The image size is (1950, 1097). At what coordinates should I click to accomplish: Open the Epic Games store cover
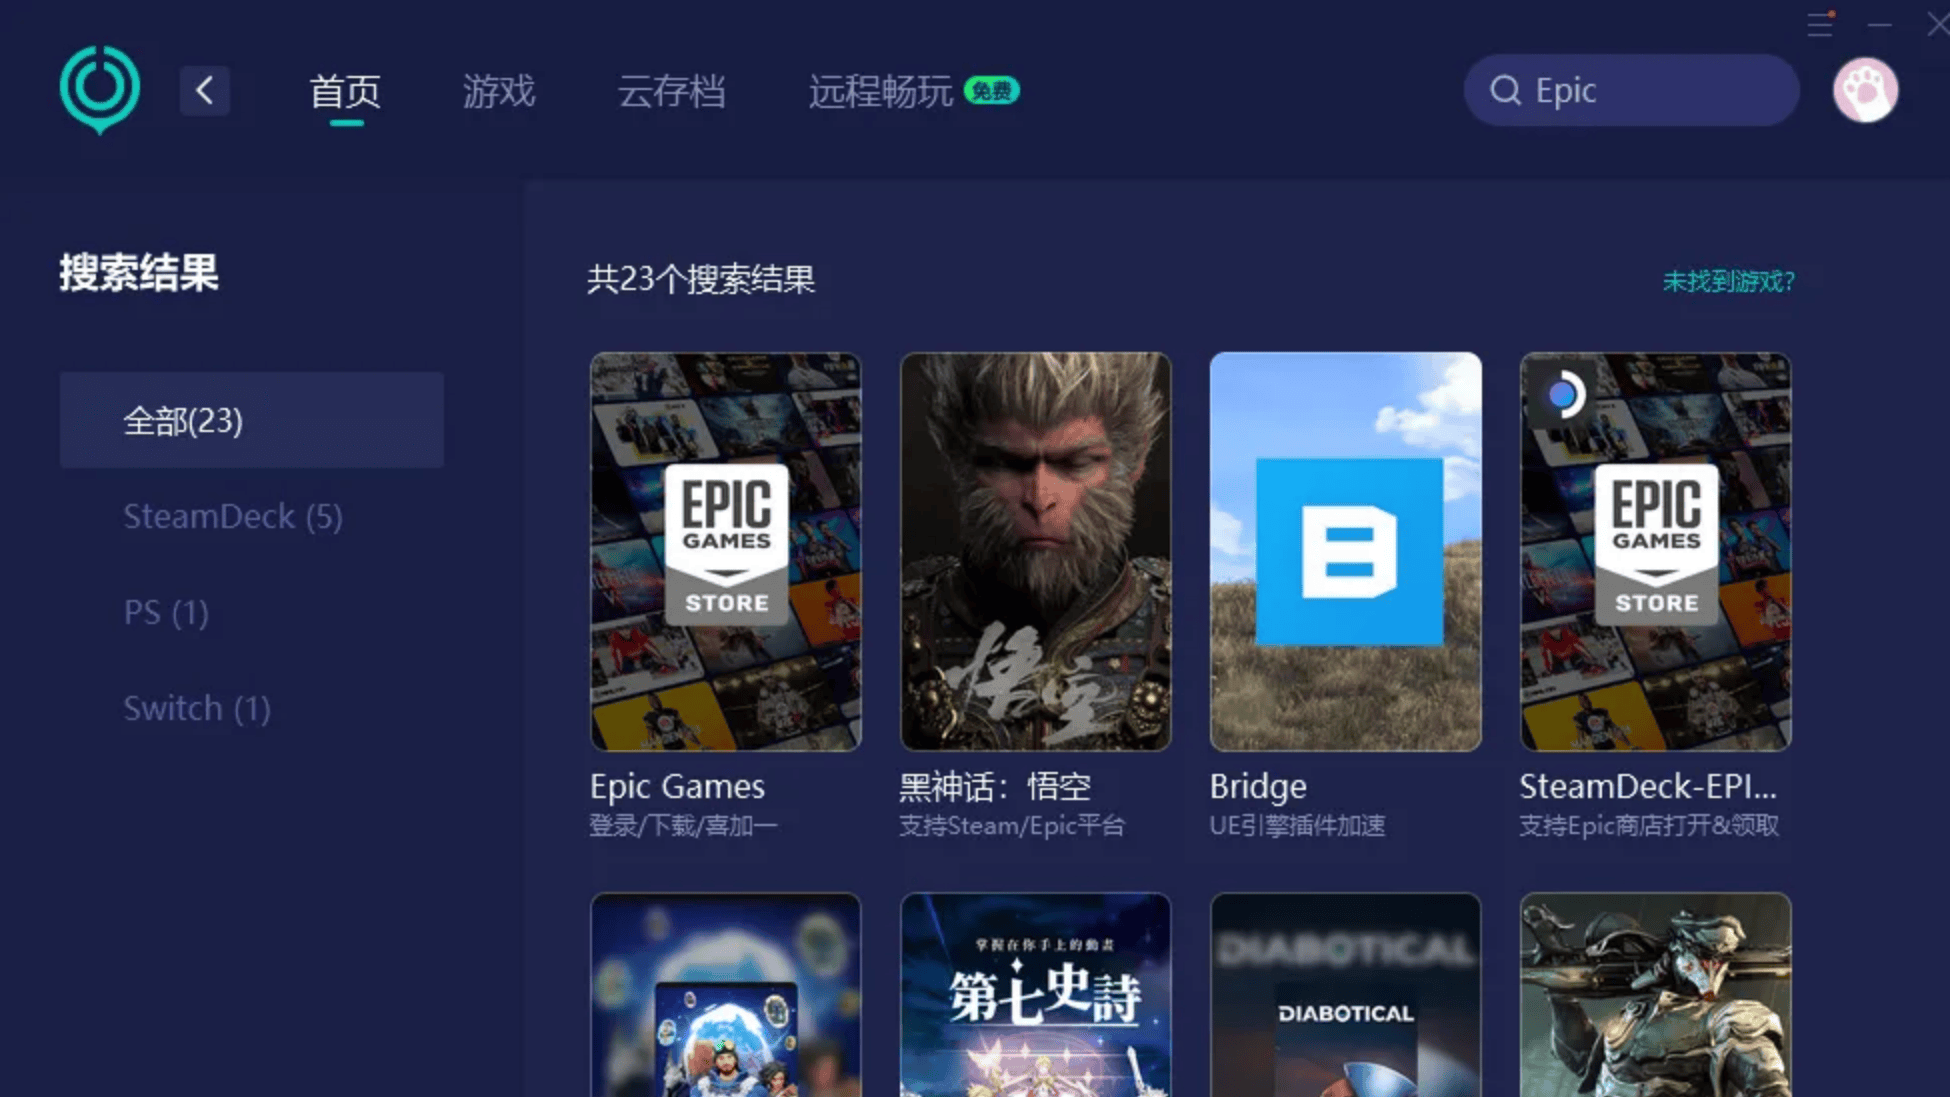[x=725, y=551]
